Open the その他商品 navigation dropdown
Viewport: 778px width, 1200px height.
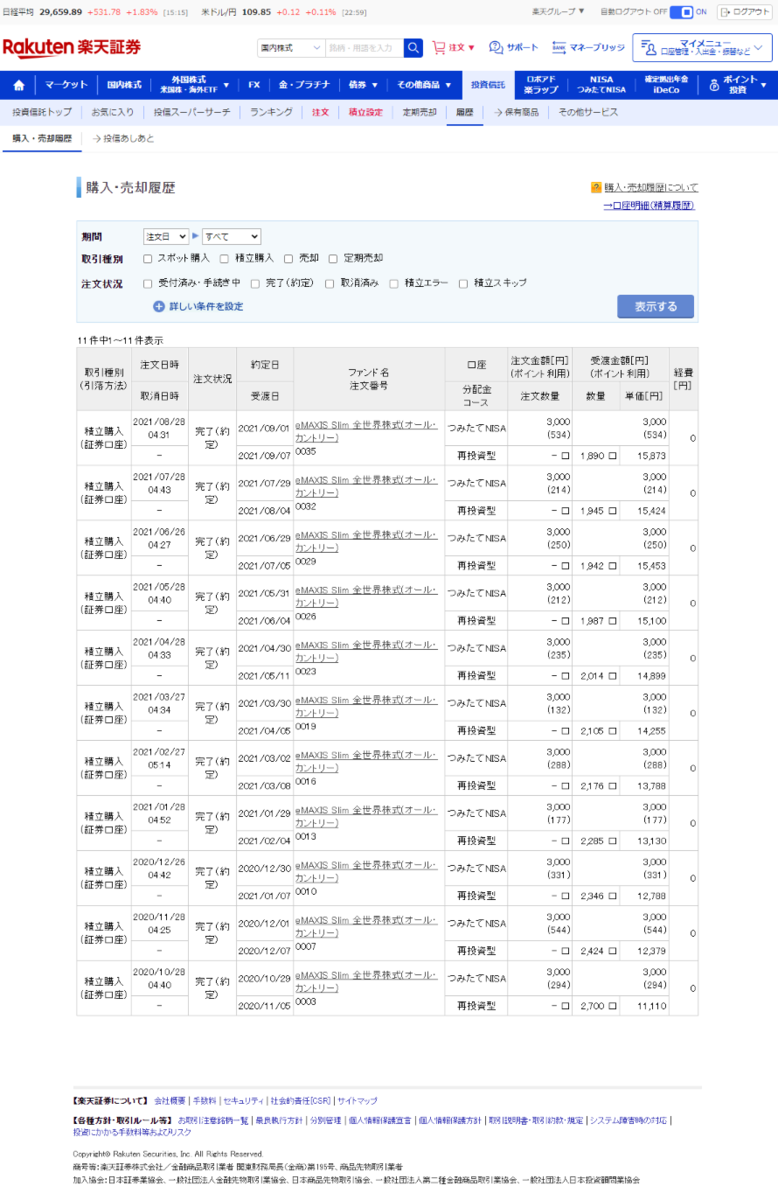(423, 85)
